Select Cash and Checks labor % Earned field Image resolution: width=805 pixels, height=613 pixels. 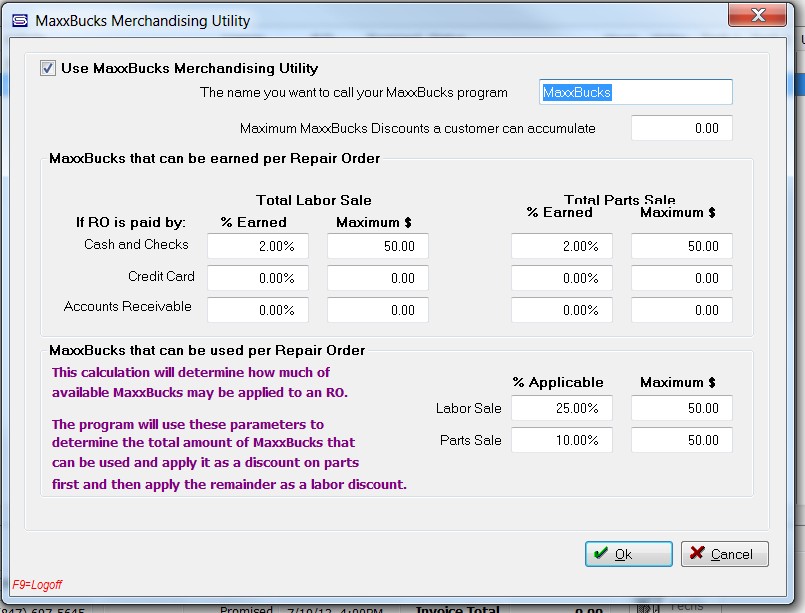coord(258,246)
